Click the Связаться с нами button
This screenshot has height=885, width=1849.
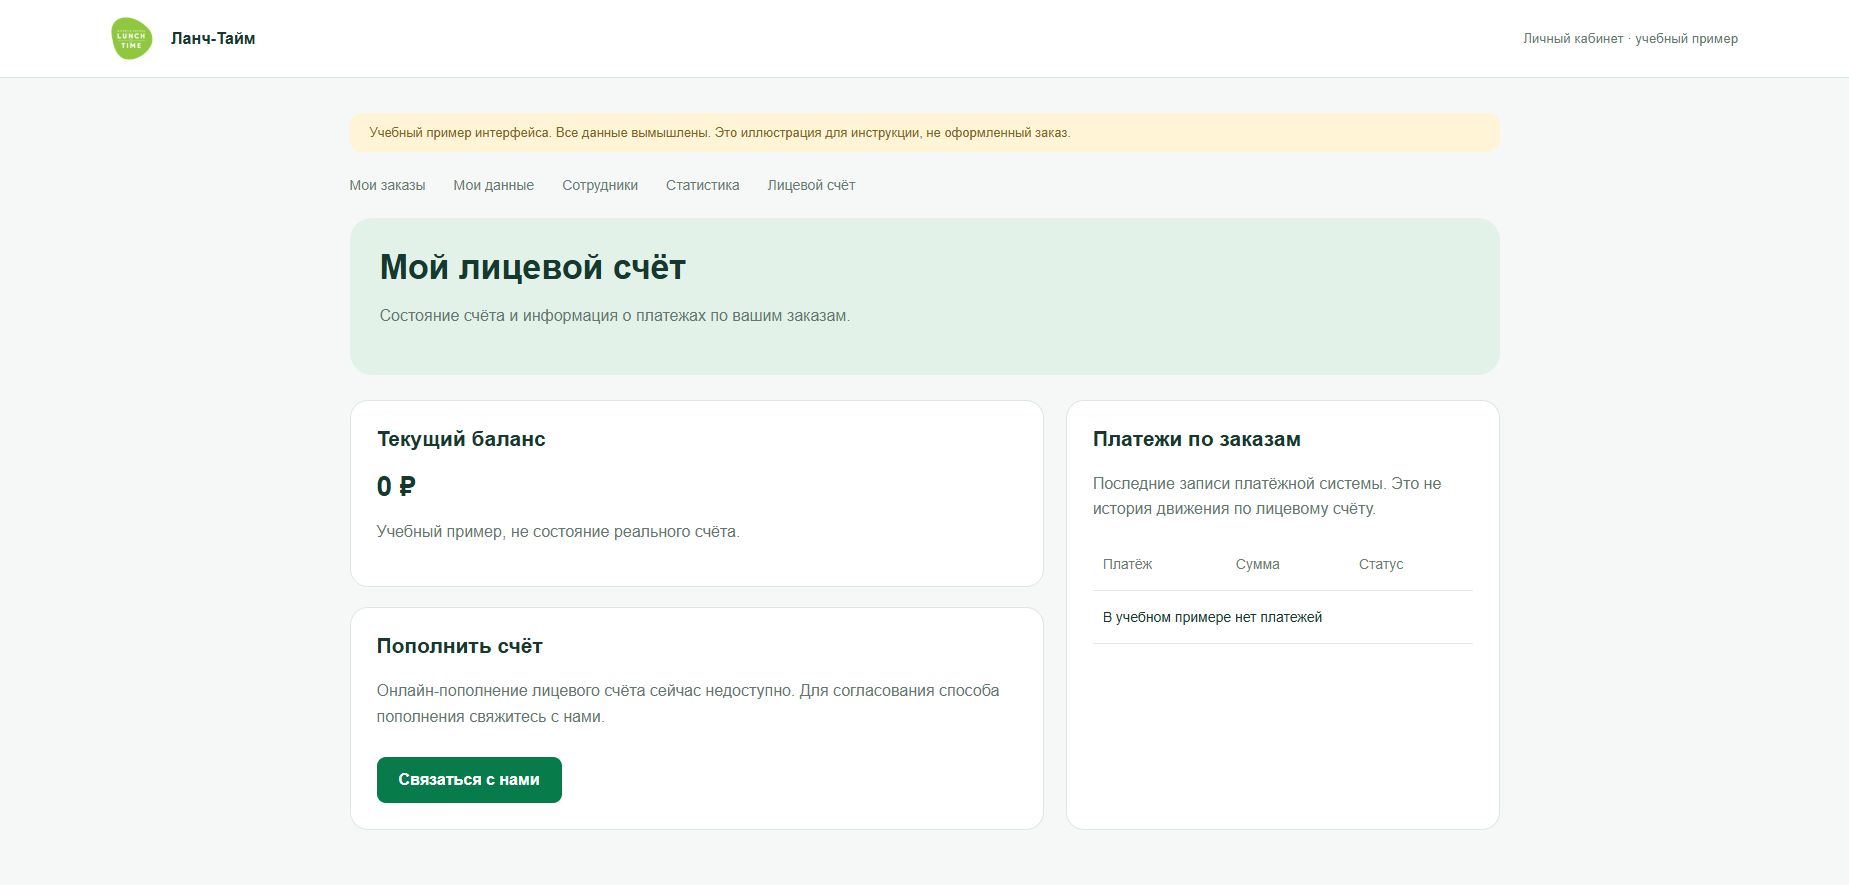(x=469, y=780)
